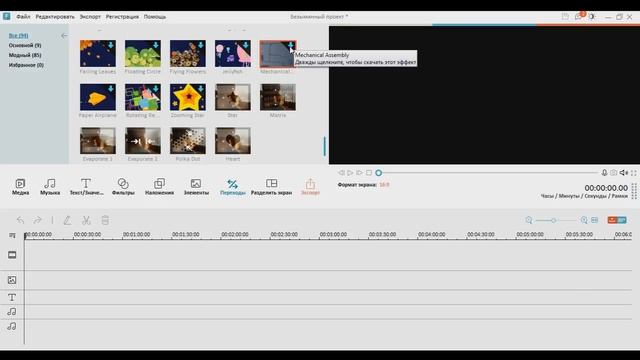Select the Mechanical Assembly transition thumbnail

tap(278, 54)
